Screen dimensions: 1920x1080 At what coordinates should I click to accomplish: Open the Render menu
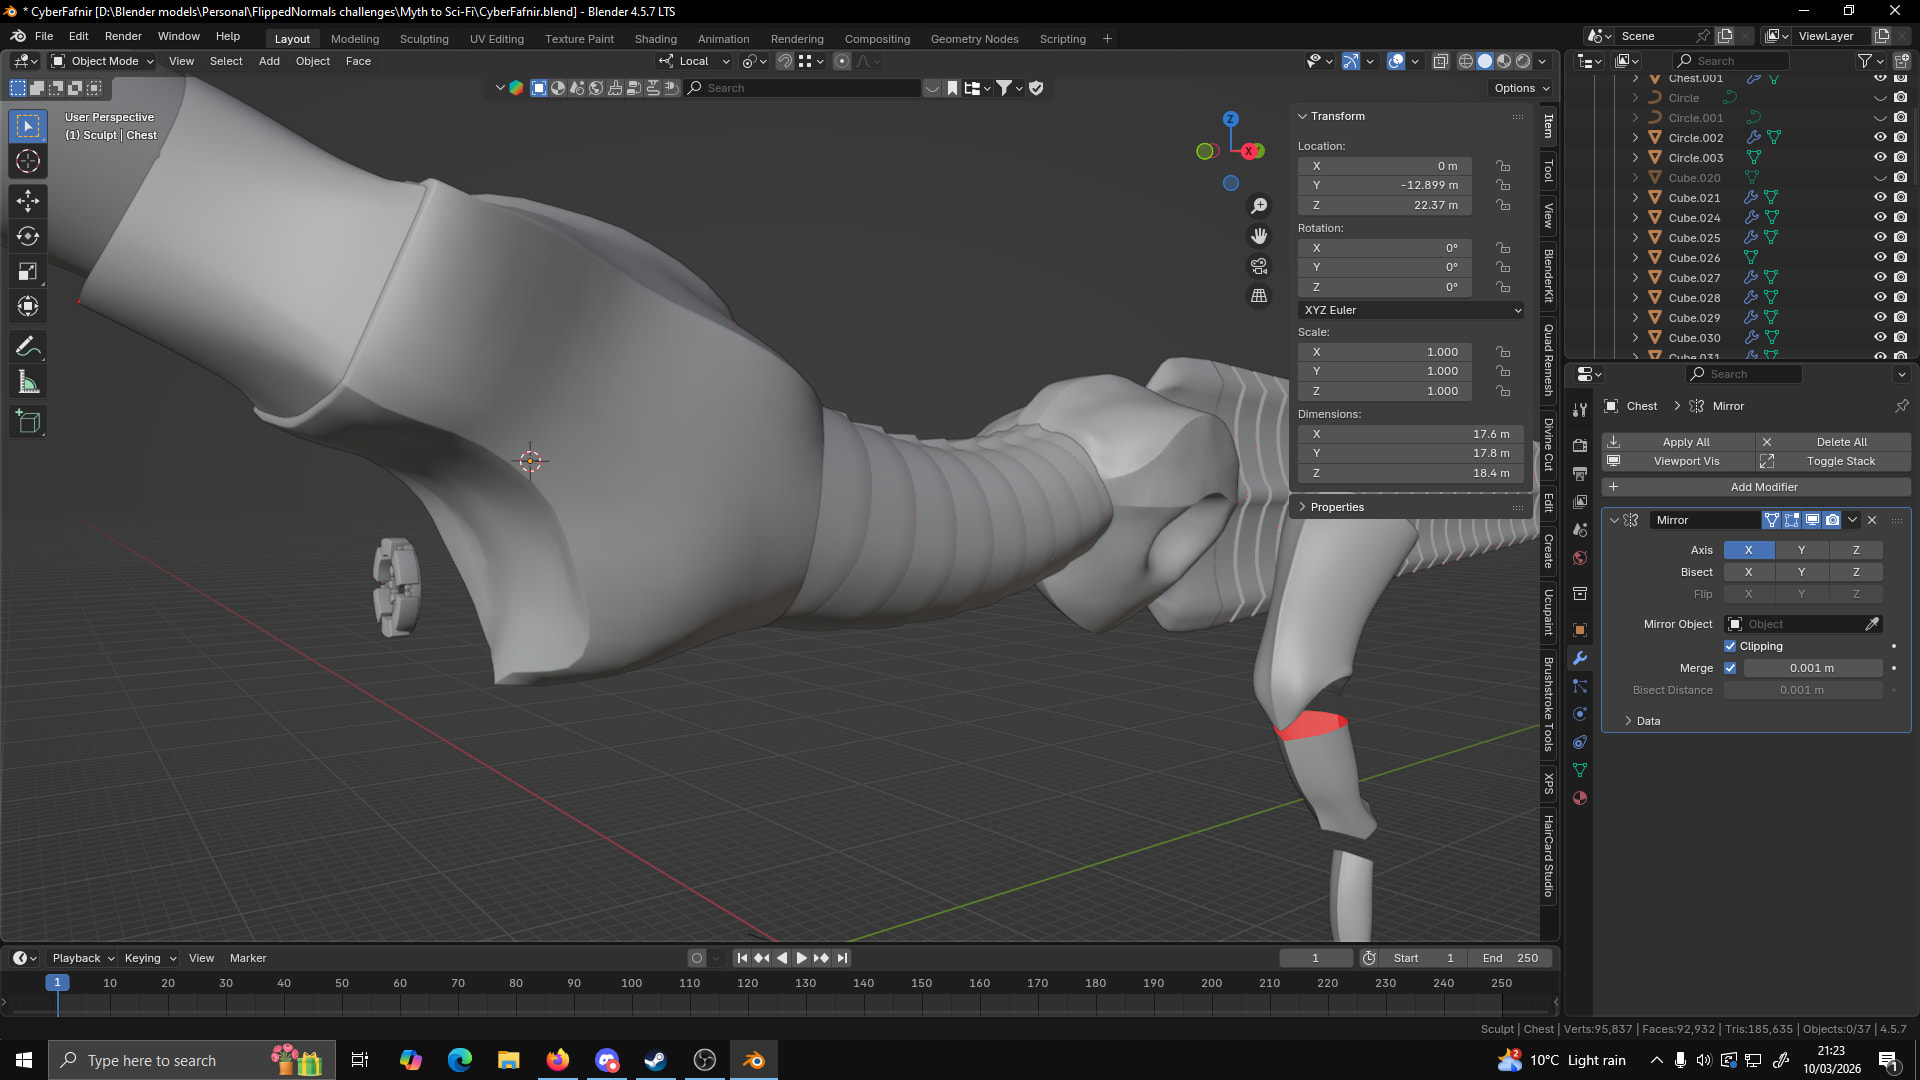click(123, 36)
